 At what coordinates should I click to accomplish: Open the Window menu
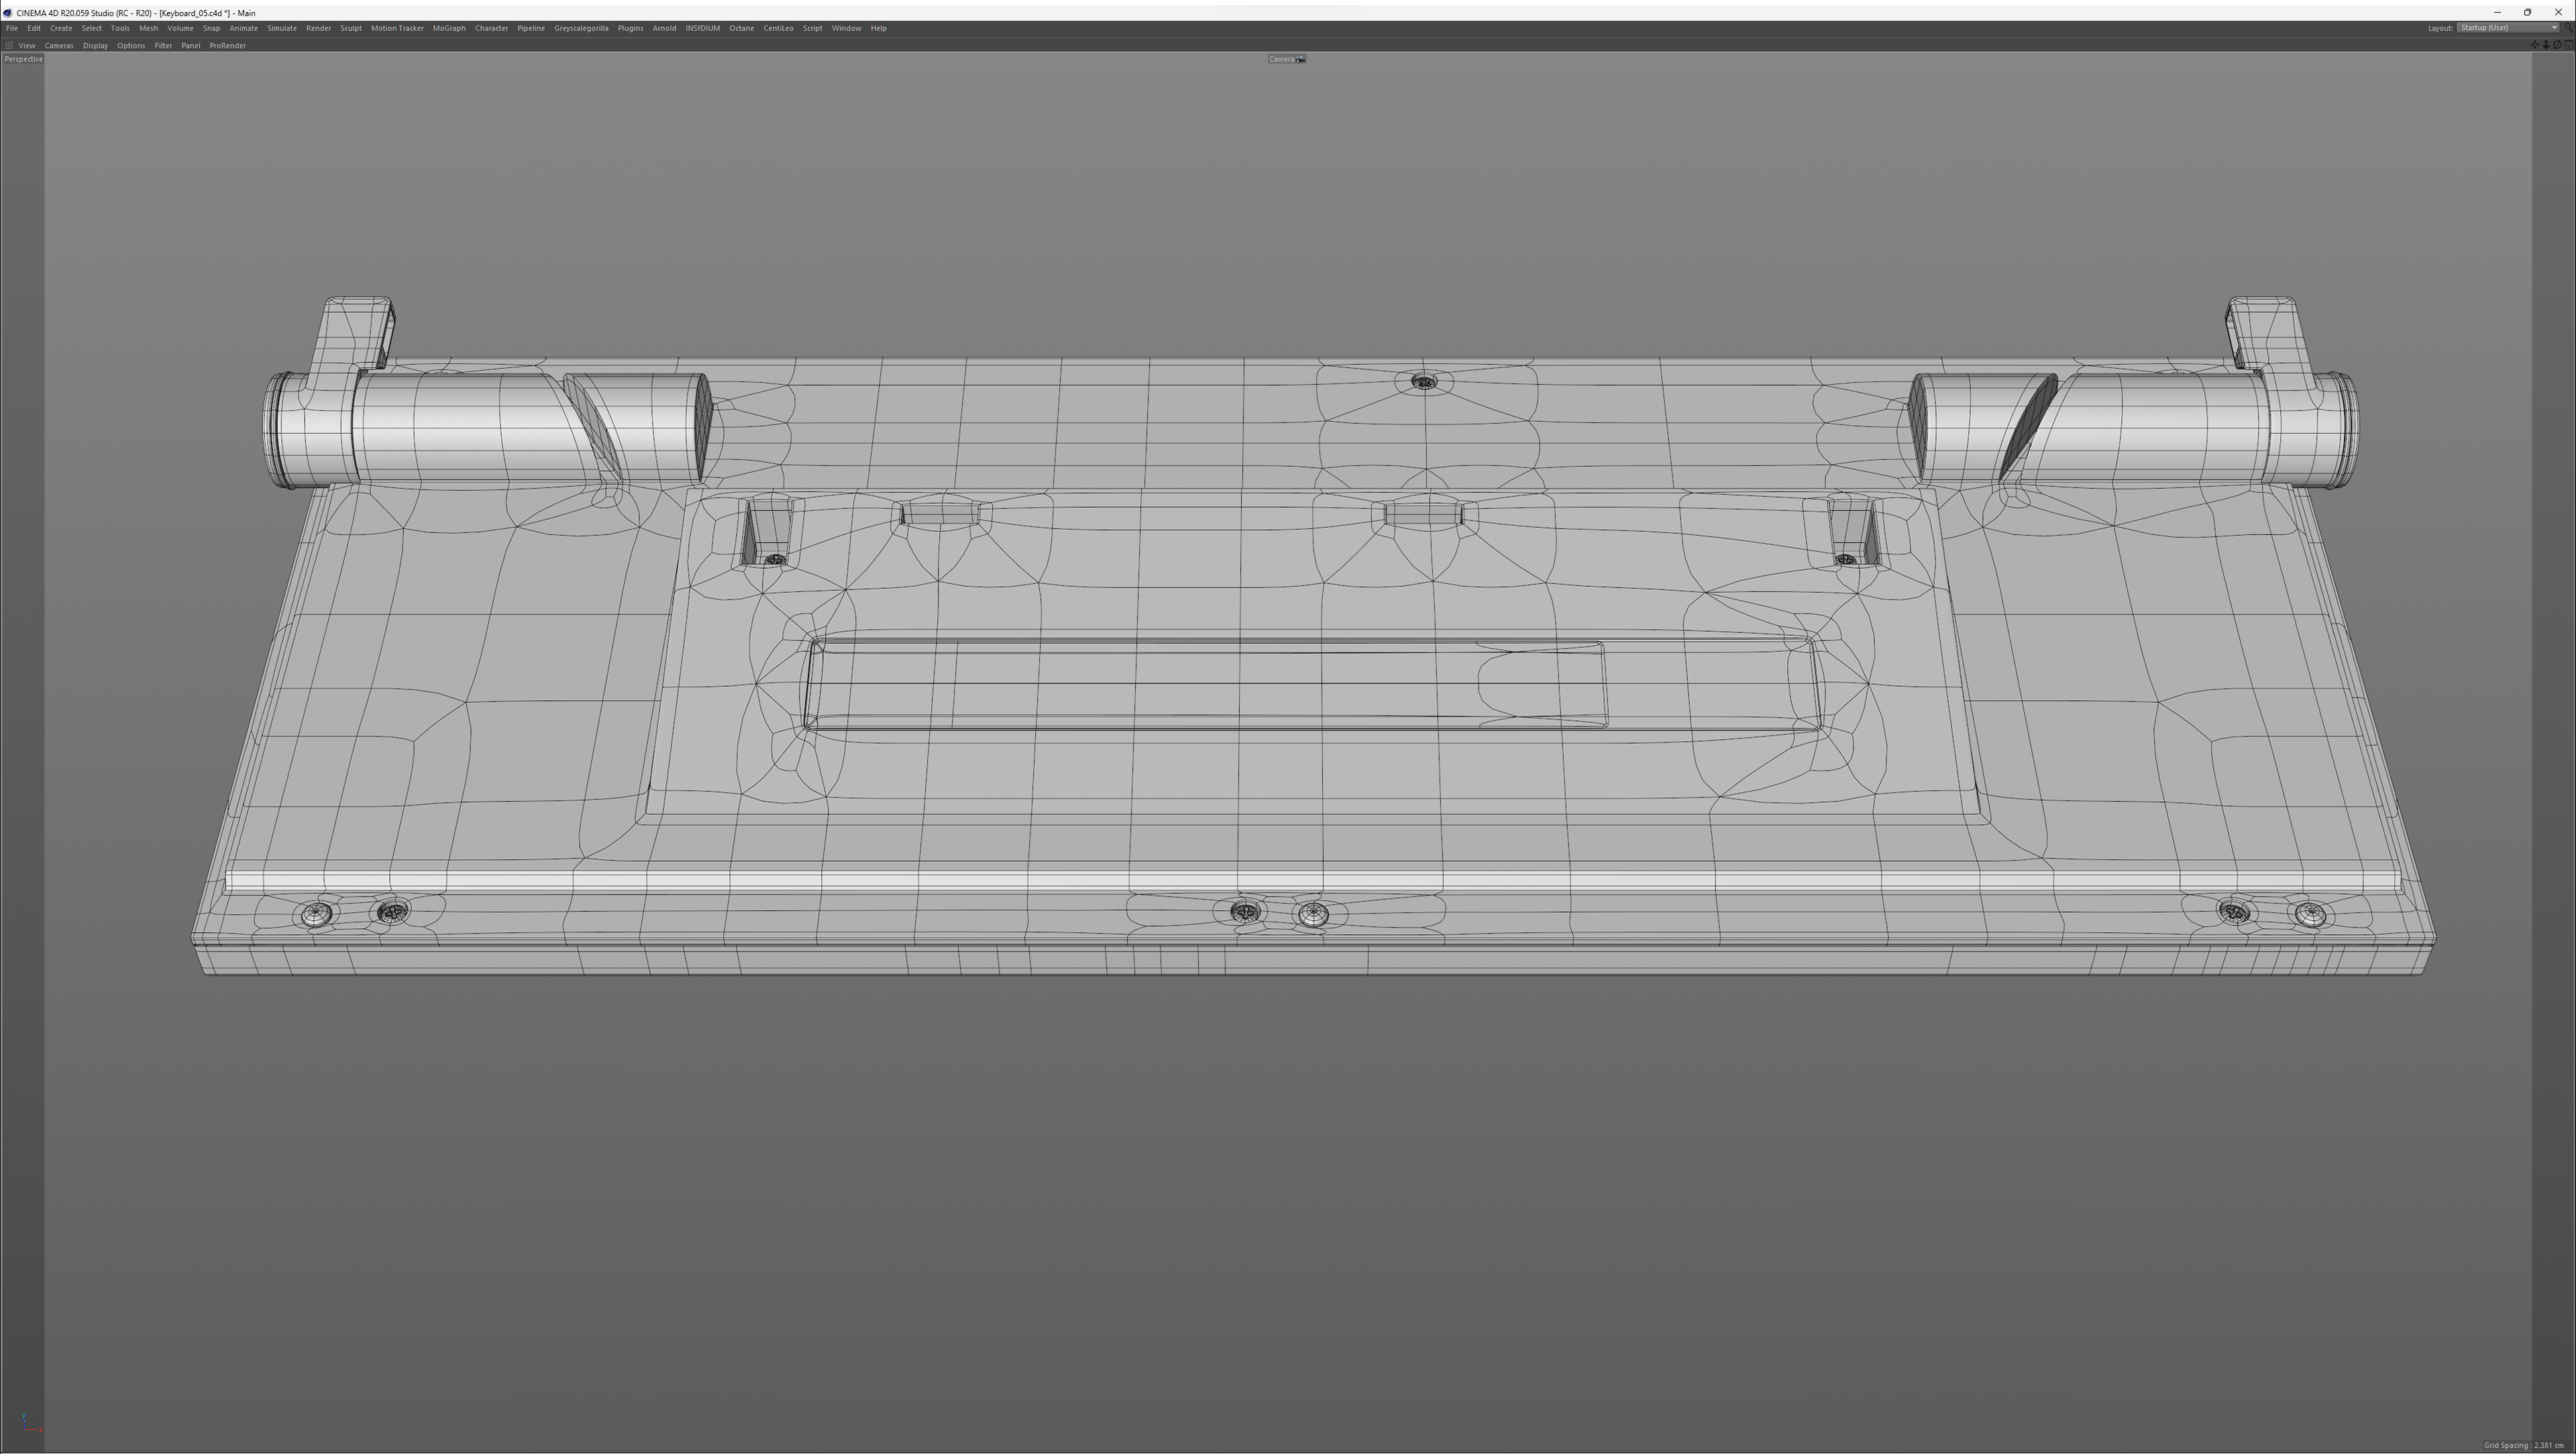coord(846,28)
